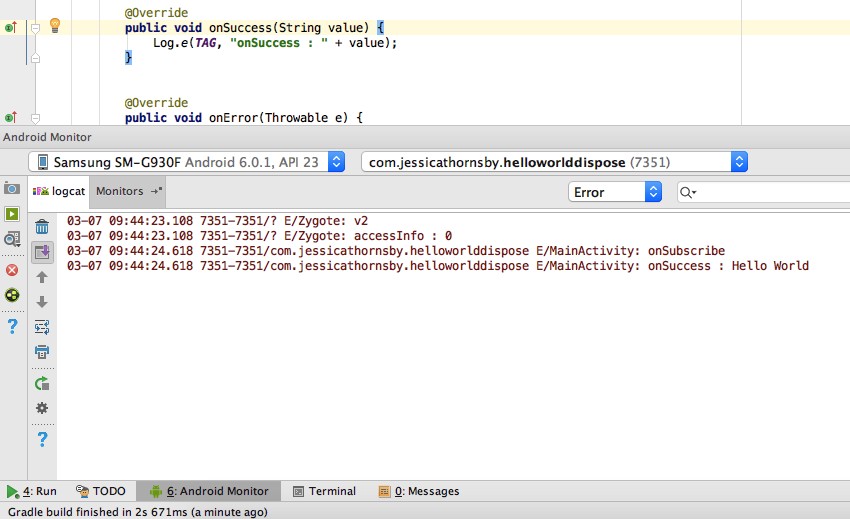Select the onSuccess : Hello World log line

[437, 266]
